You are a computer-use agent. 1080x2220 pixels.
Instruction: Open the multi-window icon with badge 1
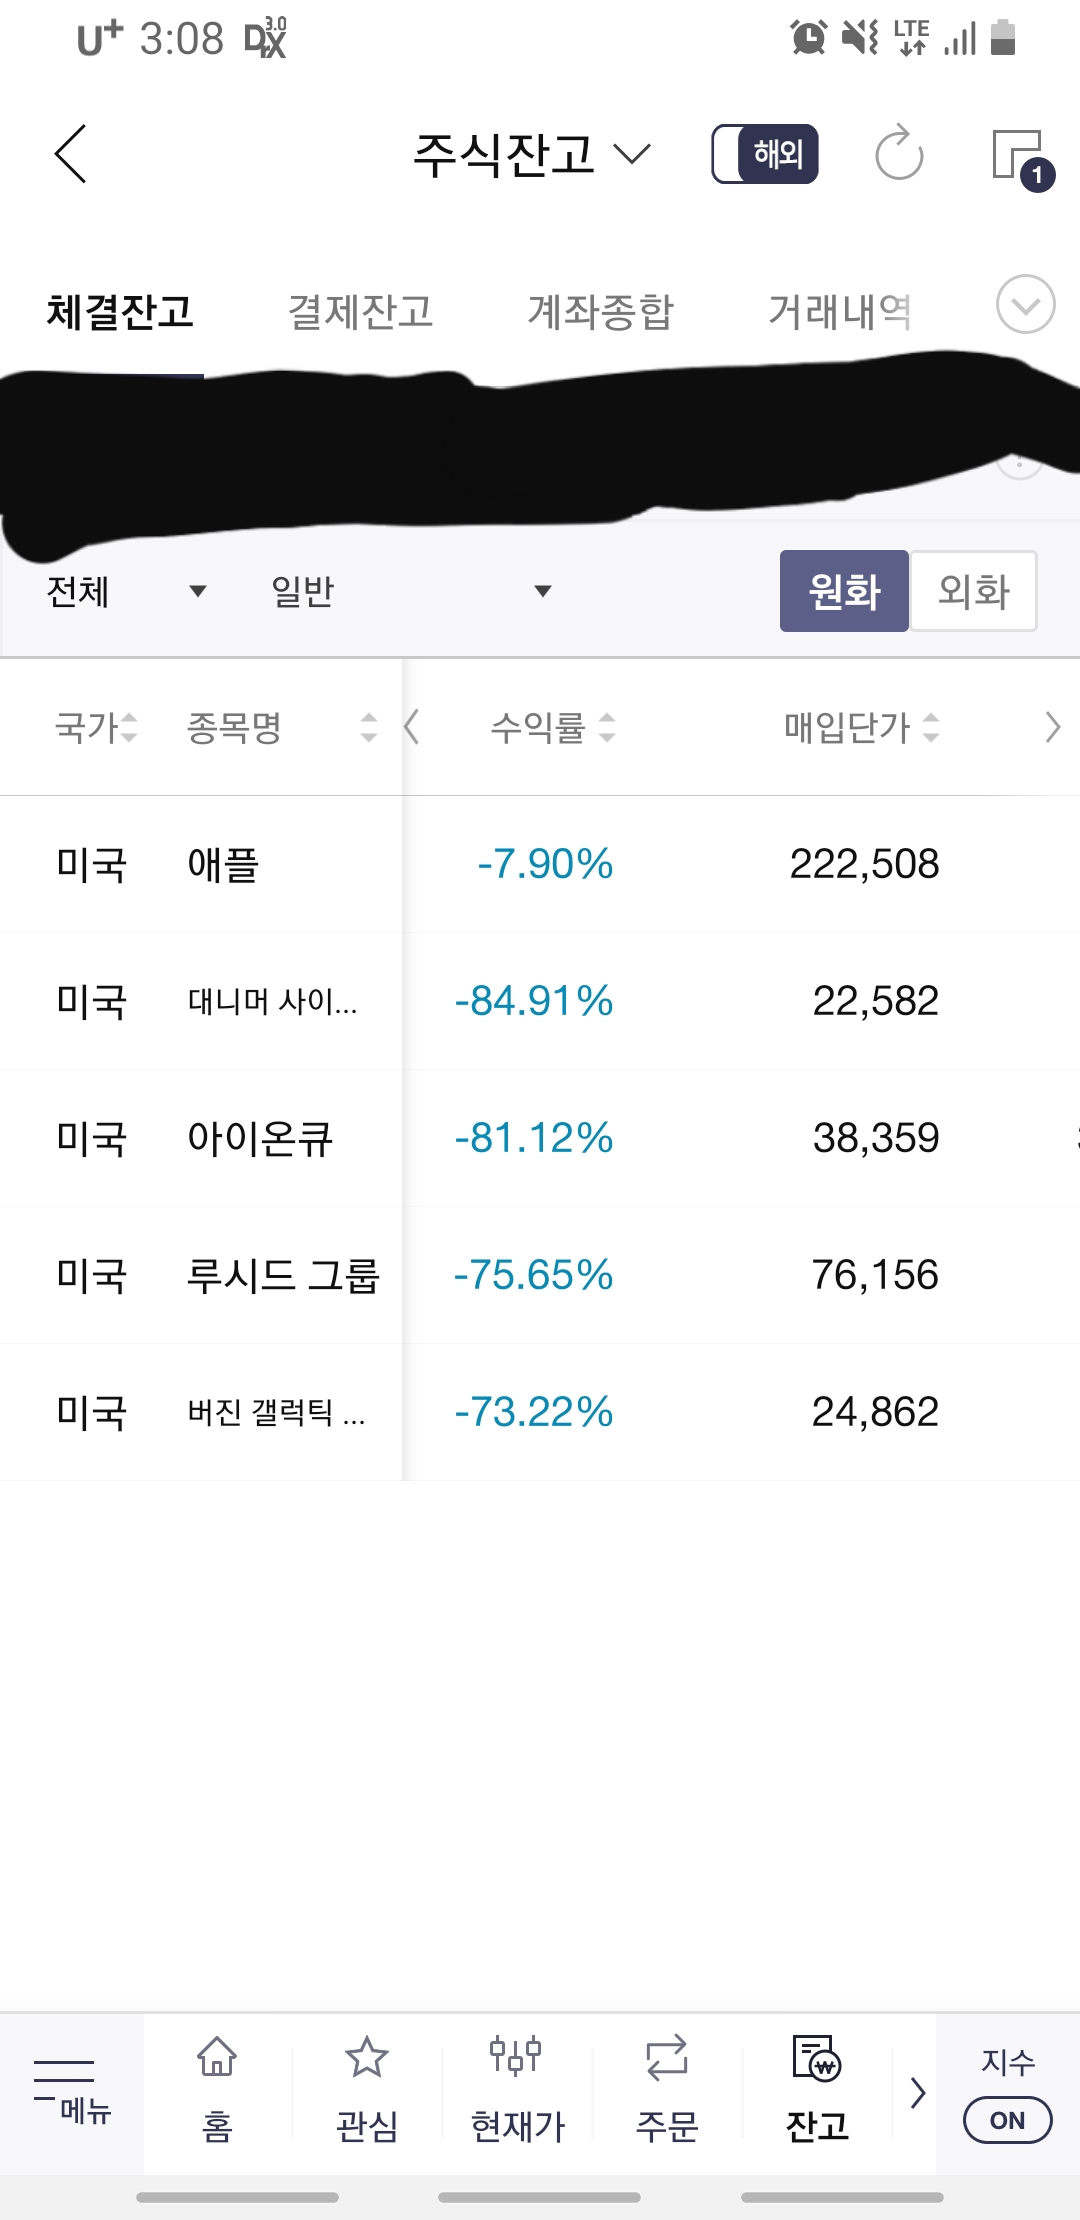pyautogui.click(x=1021, y=159)
